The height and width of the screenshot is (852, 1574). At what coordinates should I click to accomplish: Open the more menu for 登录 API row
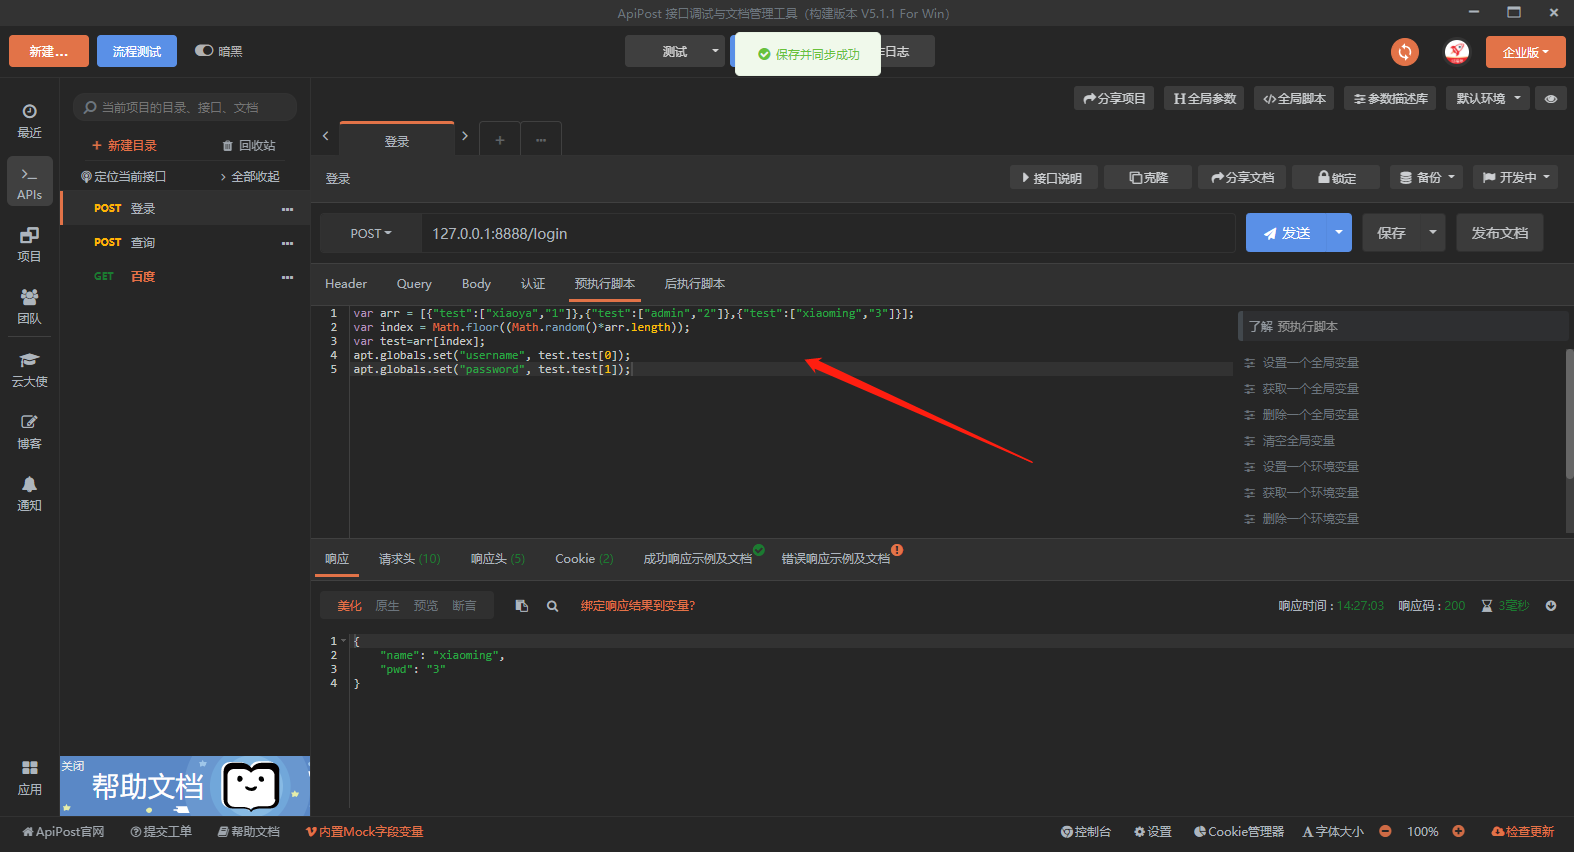click(287, 209)
